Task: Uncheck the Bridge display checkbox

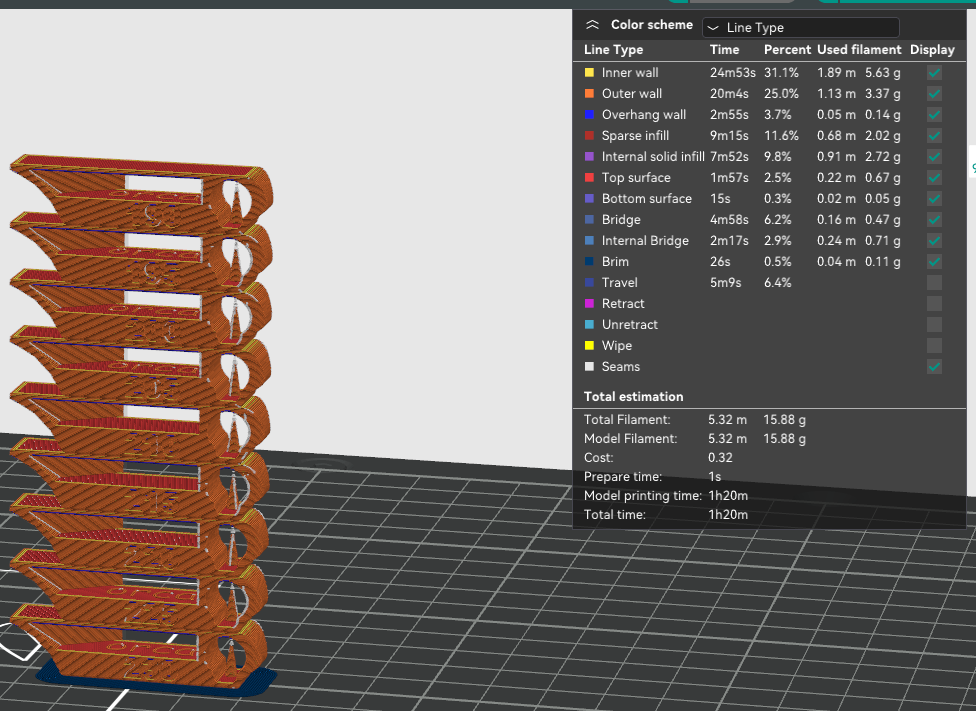Action: (934, 220)
